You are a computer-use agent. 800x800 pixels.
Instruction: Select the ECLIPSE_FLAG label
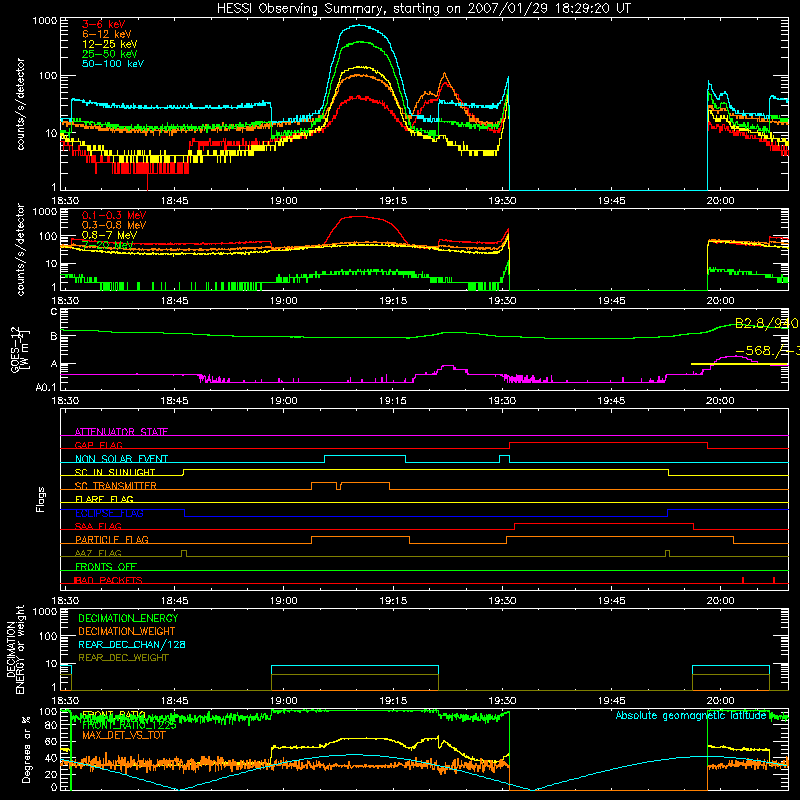[x=109, y=513]
